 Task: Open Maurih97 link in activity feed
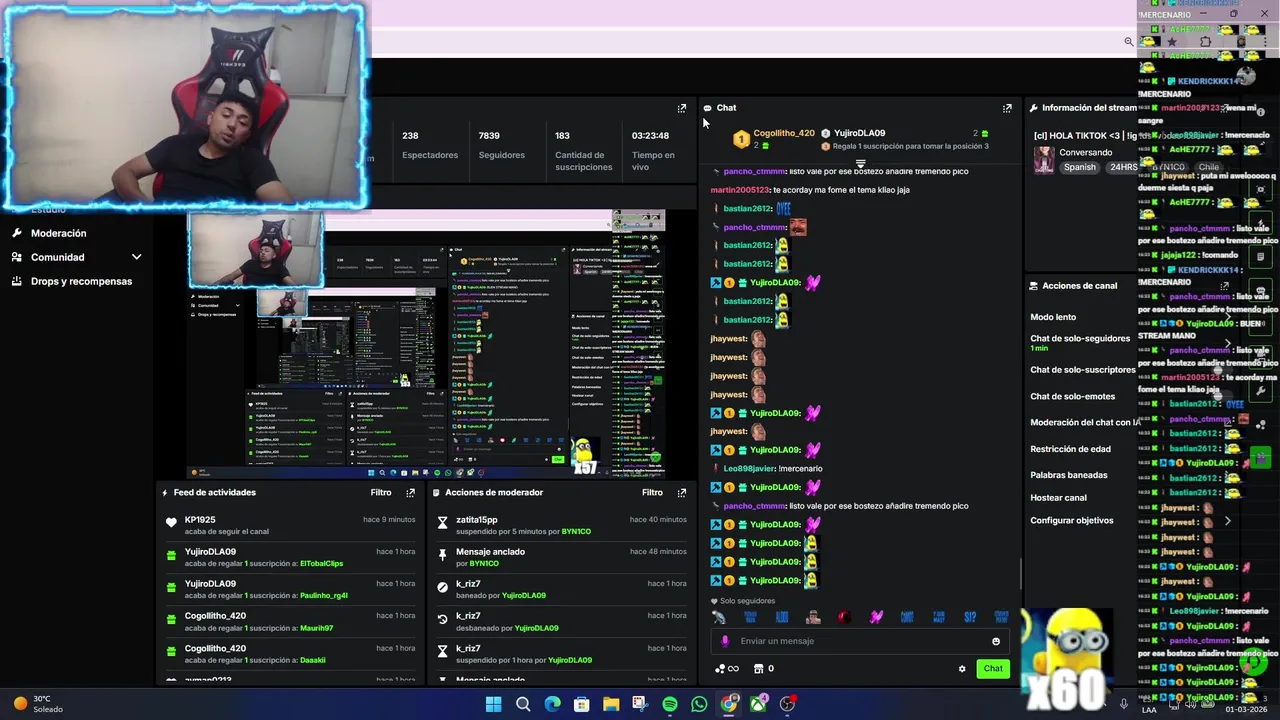click(x=316, y=628)
